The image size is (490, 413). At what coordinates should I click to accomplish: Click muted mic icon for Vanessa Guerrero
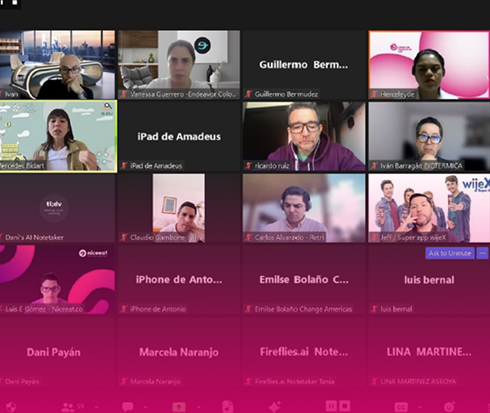pos(124,94)
